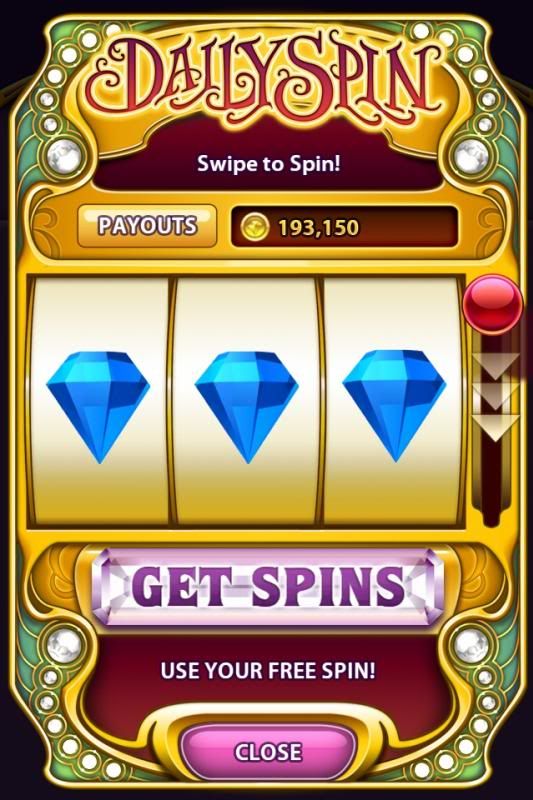
Task: Click the red lever knob
Action: pos(493,304)
